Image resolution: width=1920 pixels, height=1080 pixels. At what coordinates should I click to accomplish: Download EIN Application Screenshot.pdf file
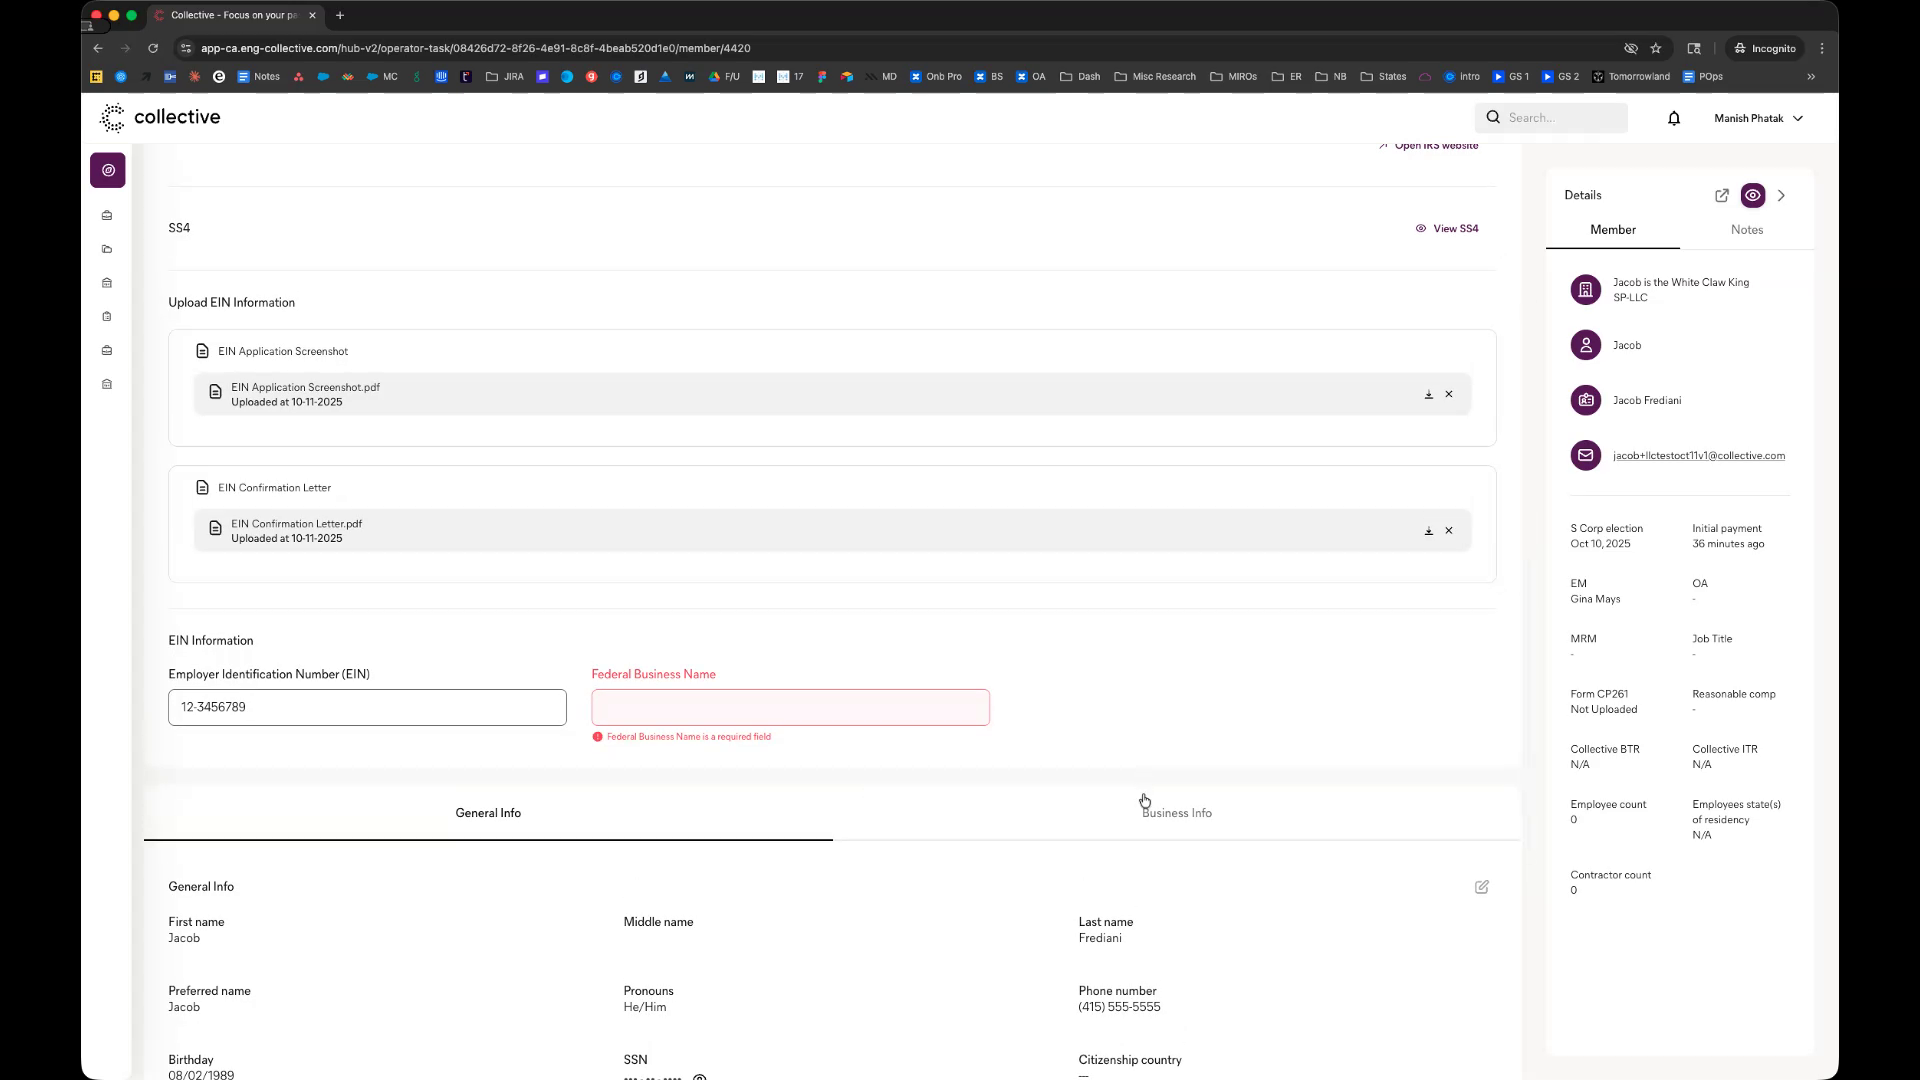[x=1428, y=395]
